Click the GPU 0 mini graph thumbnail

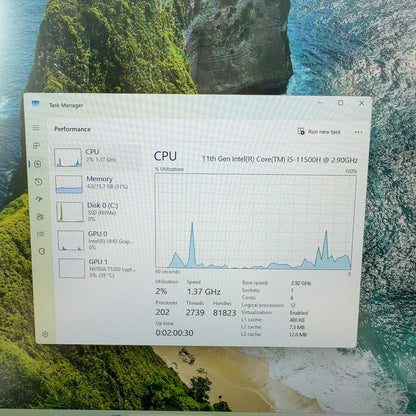tap(71, 240)
